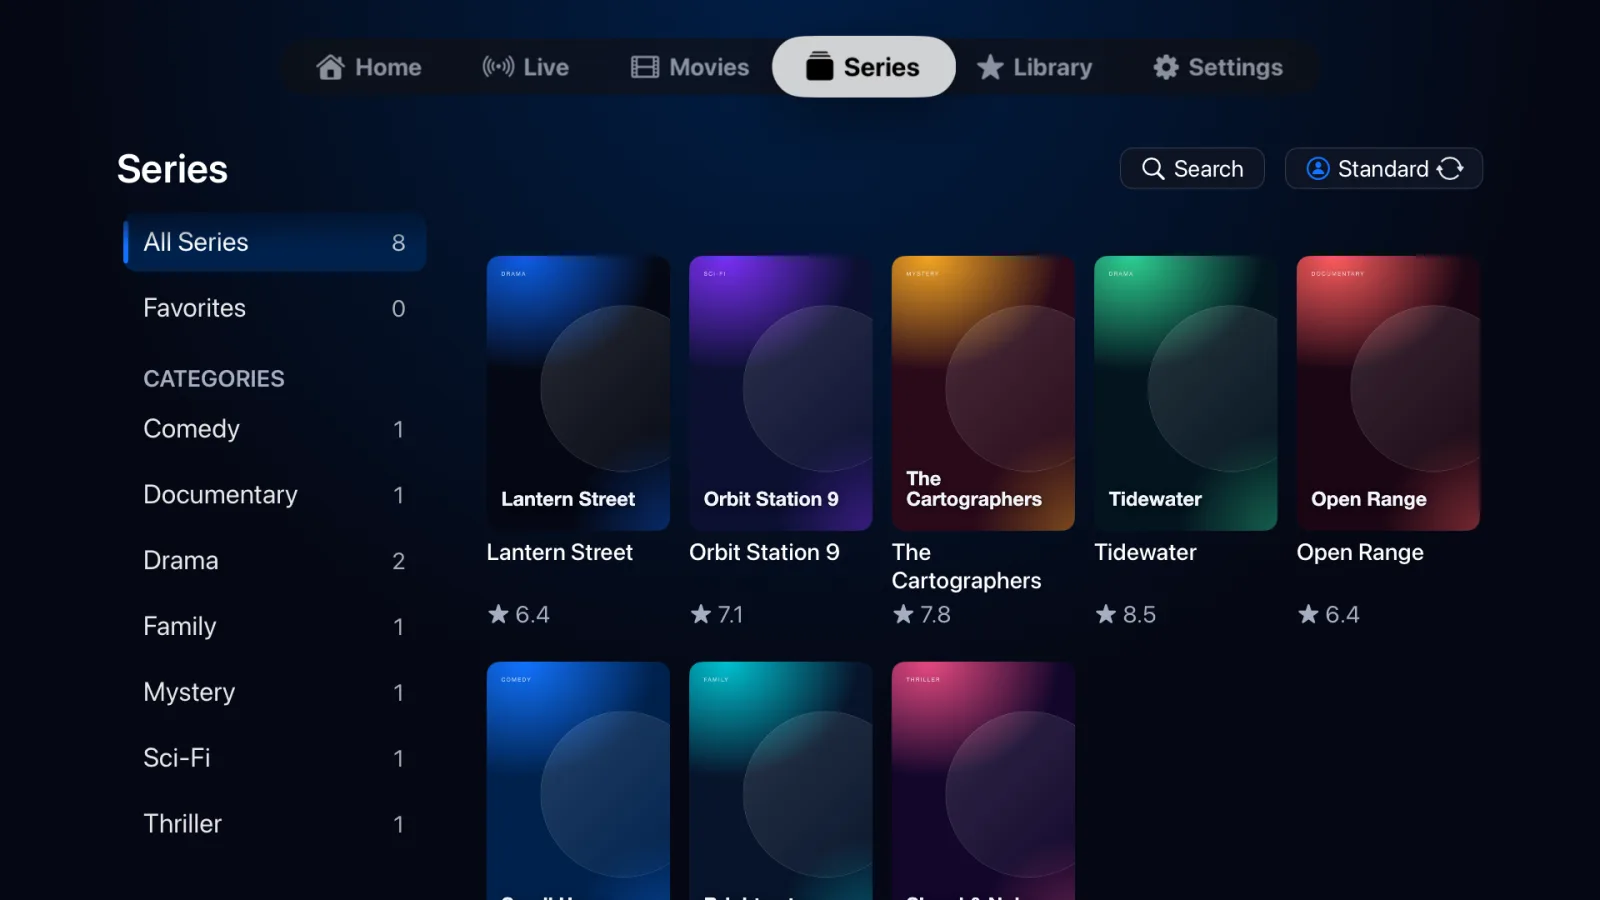
Task: Open the Orbit Station 9 poster
Action: pos(781,393)
